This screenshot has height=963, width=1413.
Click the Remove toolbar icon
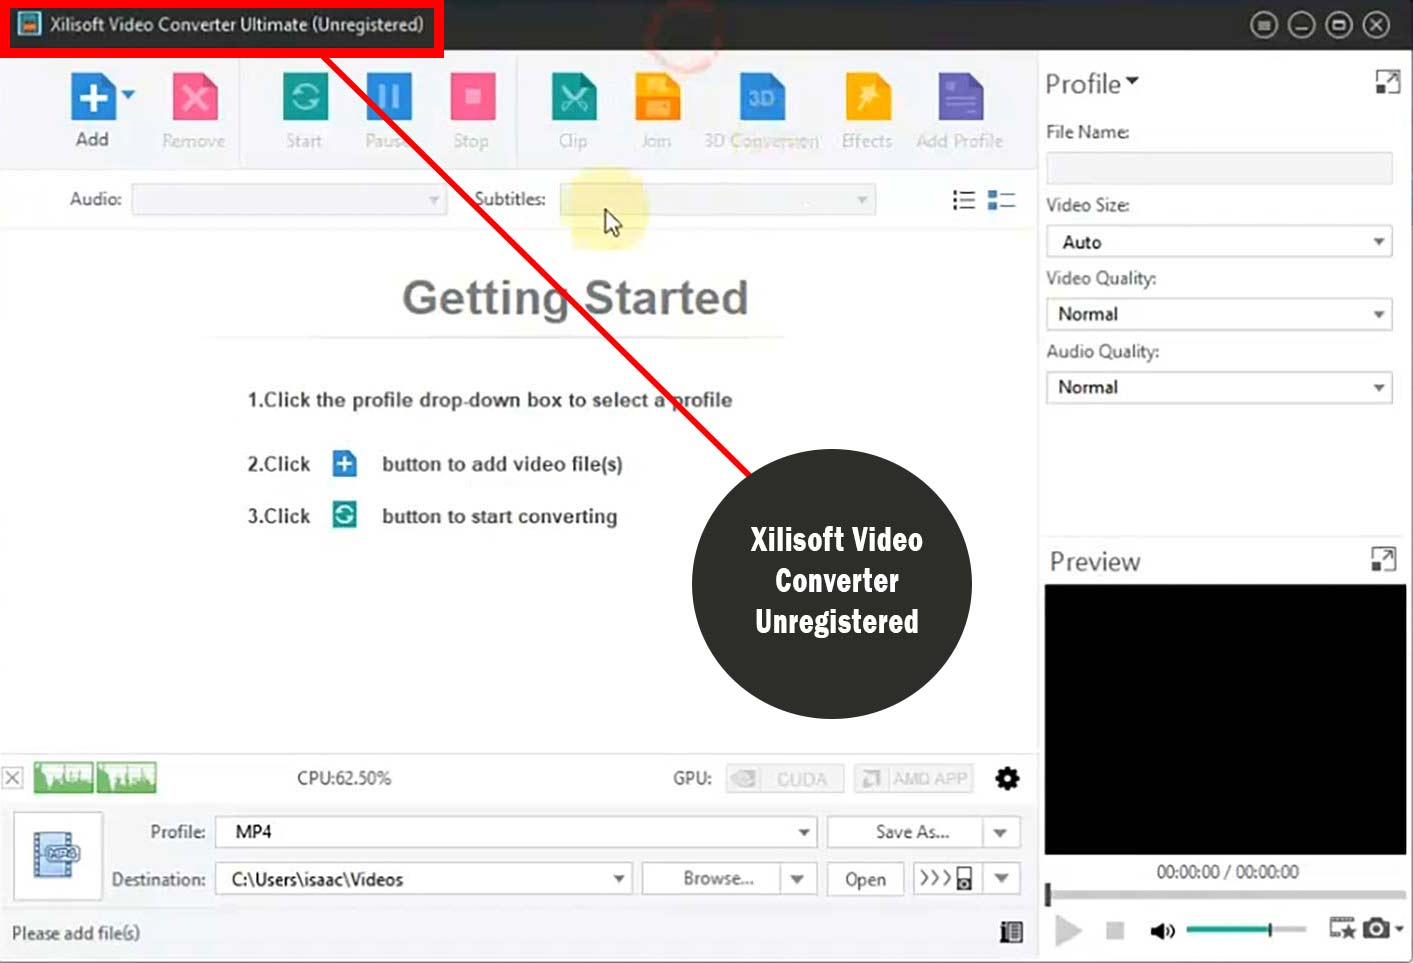coord(195,98)
